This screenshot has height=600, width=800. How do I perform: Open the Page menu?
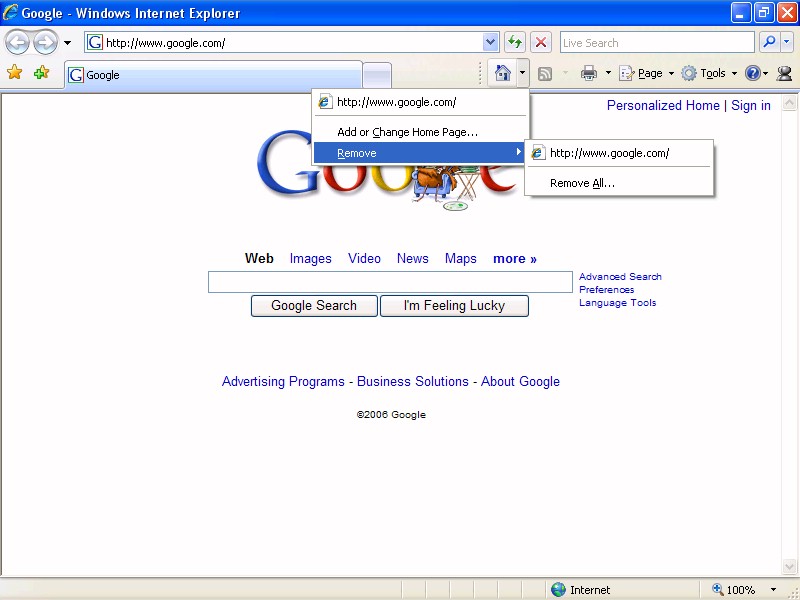point(646,73)
